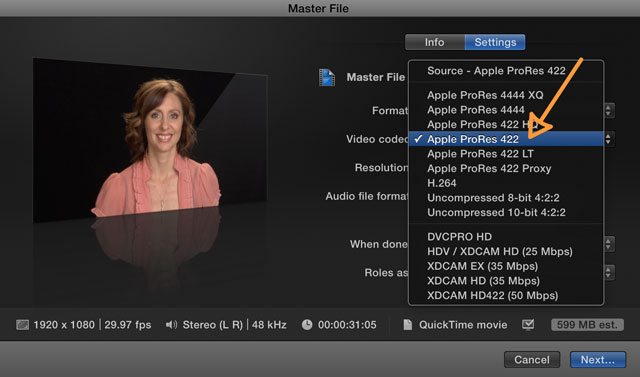Click the Roles as label

[386, 273]
